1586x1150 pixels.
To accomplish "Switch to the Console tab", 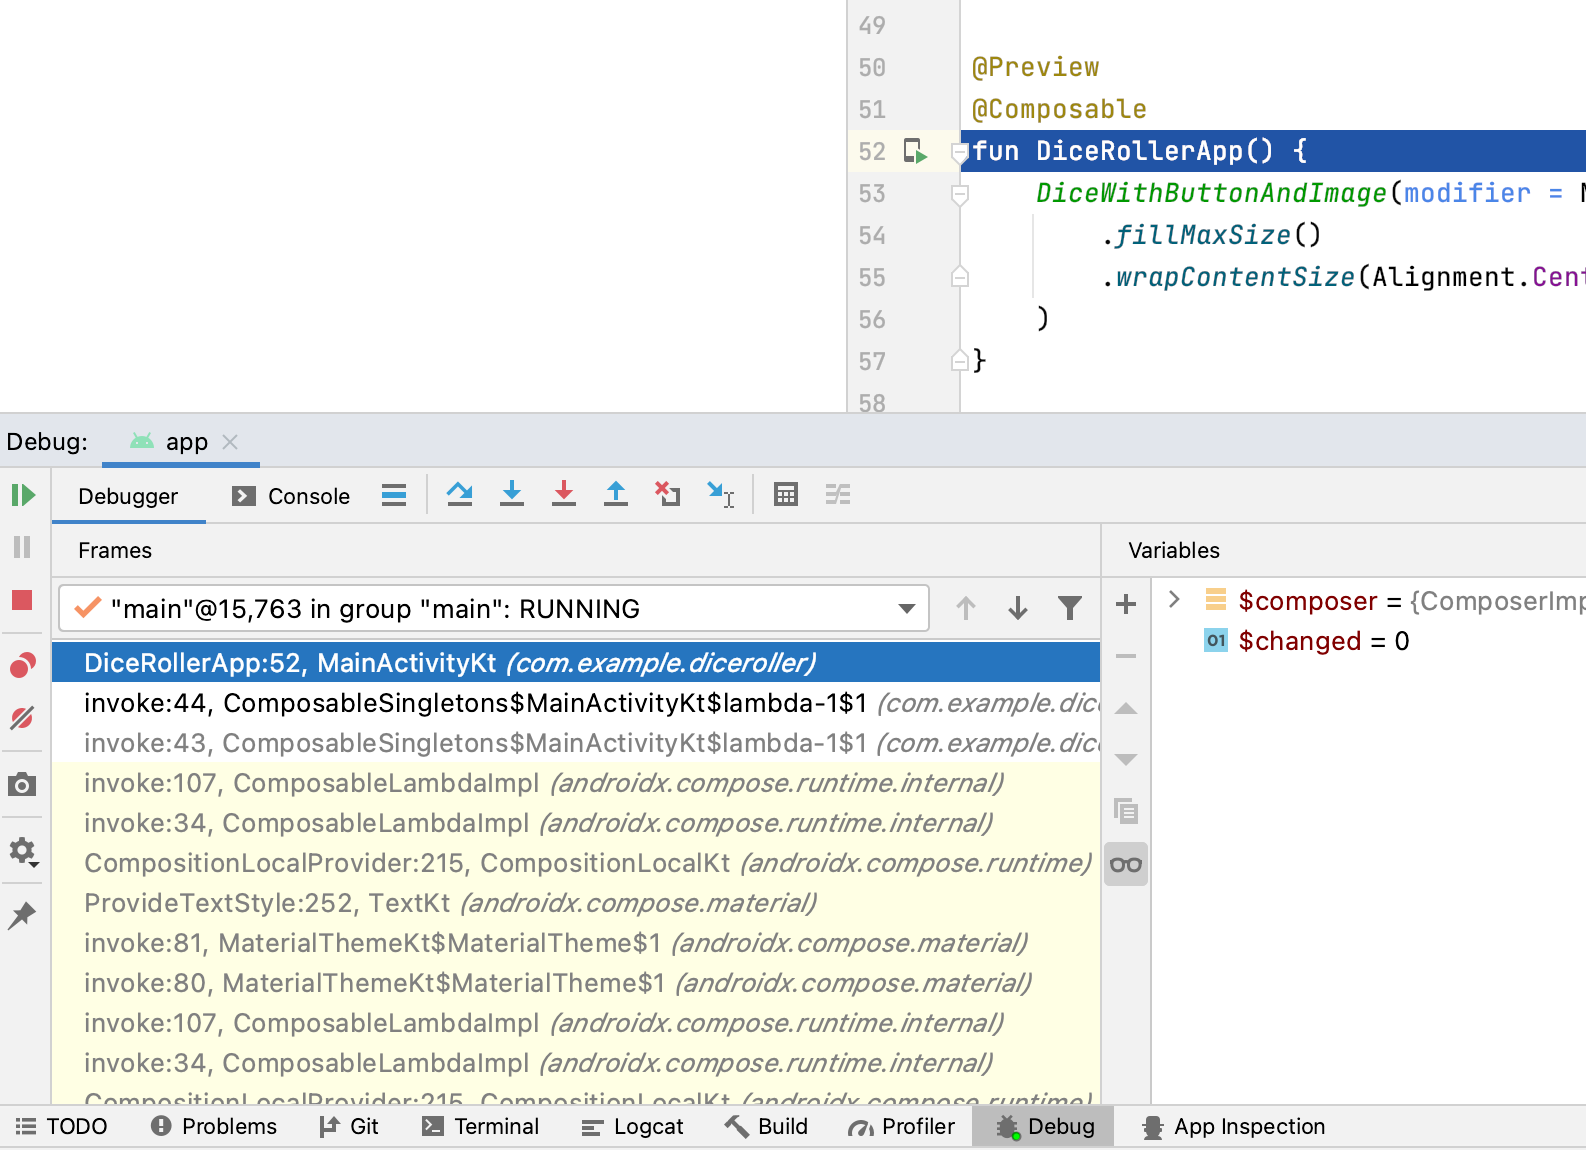I will coord(291,496).
